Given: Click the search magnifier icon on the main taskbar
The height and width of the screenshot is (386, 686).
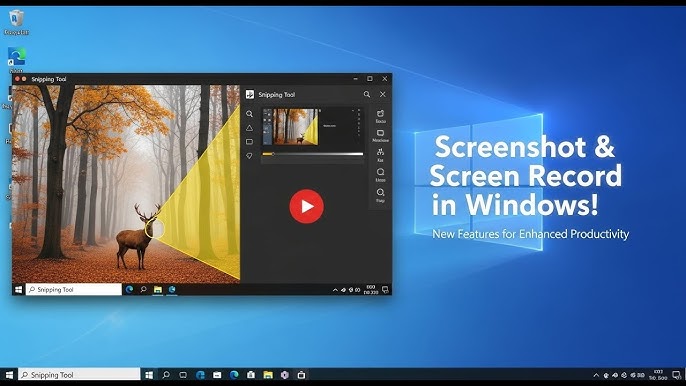Looking at the screenshot, I should (166, 375).
